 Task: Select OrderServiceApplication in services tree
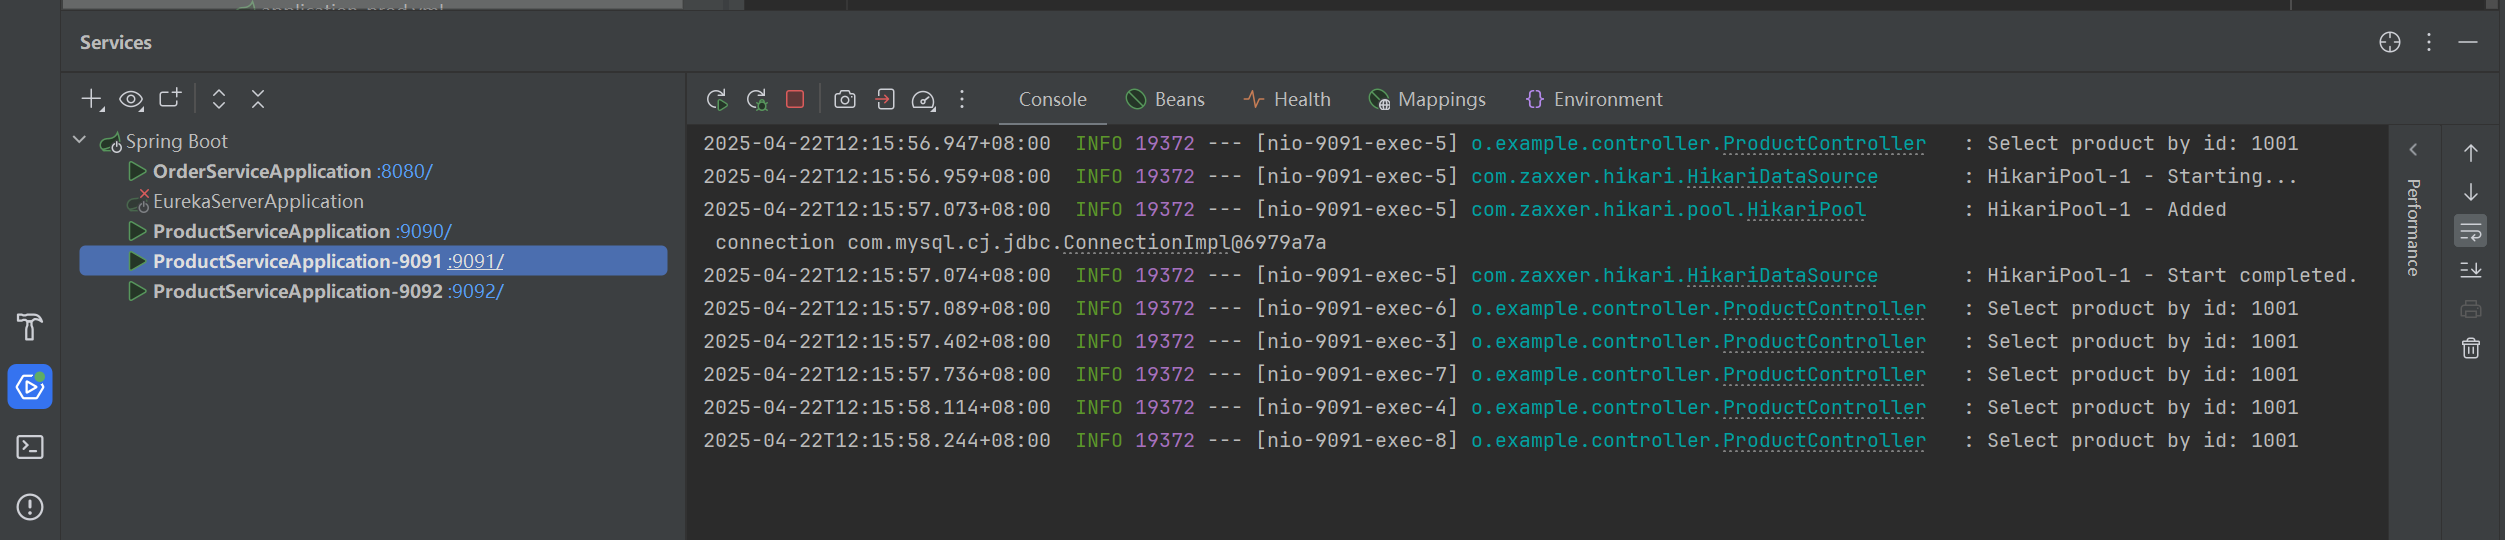[262, 171]
